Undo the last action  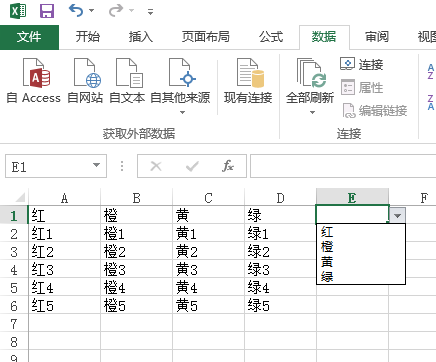coord(76,11)
